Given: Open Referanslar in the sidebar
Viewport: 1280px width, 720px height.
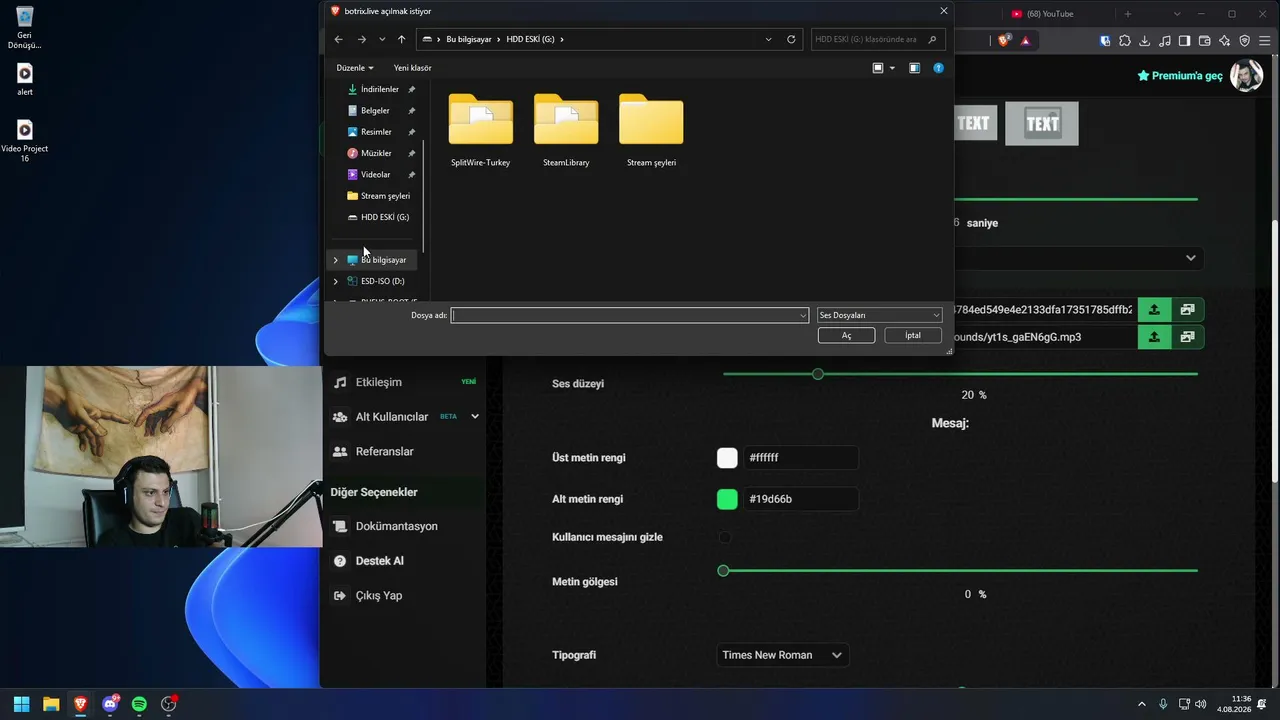Looking at the screenshot, I should pos(385,451).
